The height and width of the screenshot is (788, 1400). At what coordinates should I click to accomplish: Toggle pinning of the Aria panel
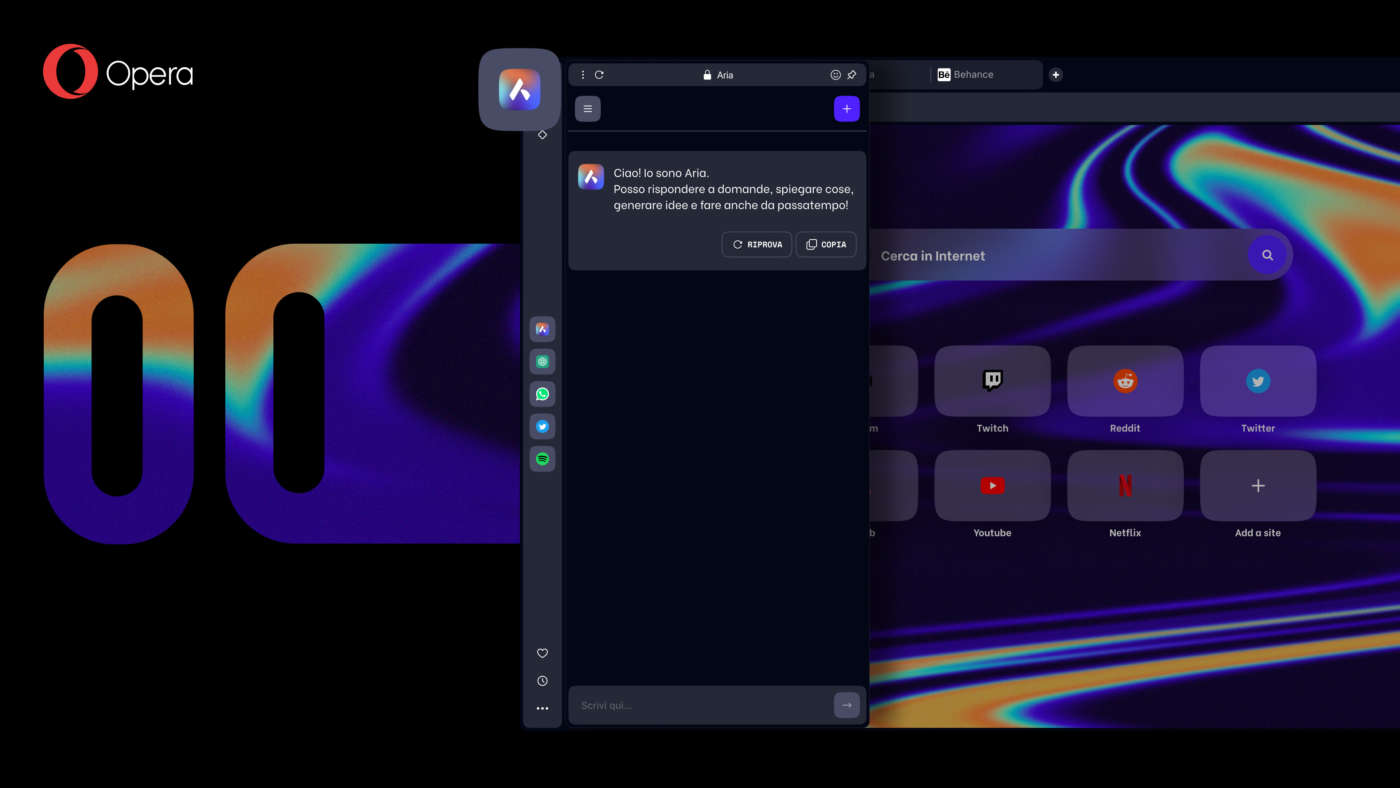point(852,74)
